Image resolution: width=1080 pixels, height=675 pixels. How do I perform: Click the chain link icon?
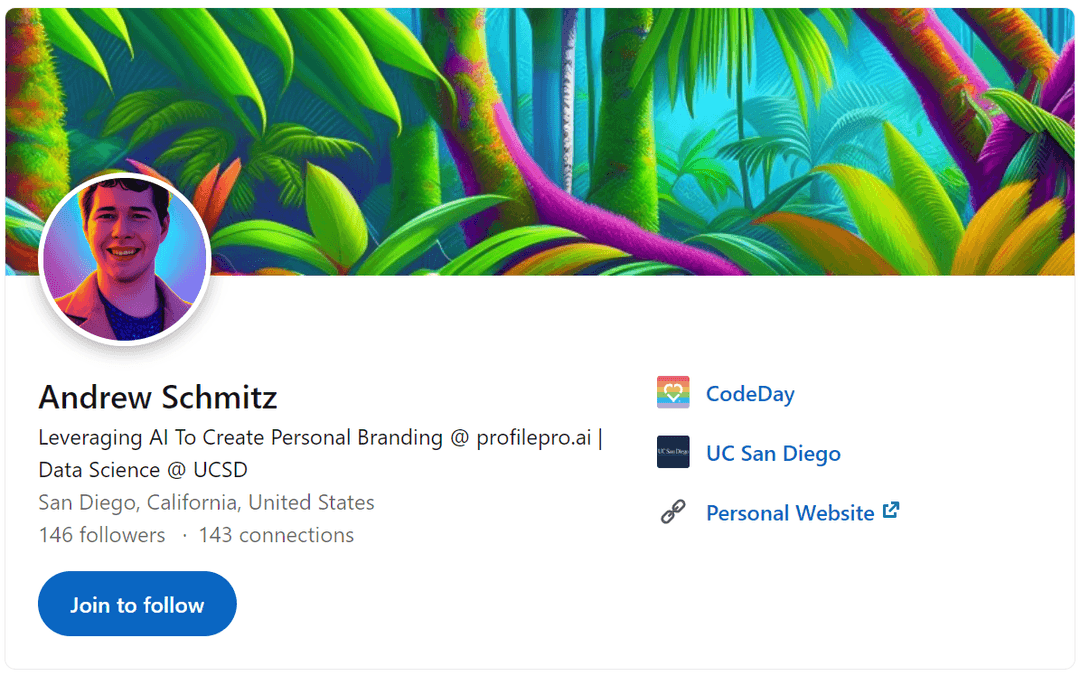click(x=673, y=513)
